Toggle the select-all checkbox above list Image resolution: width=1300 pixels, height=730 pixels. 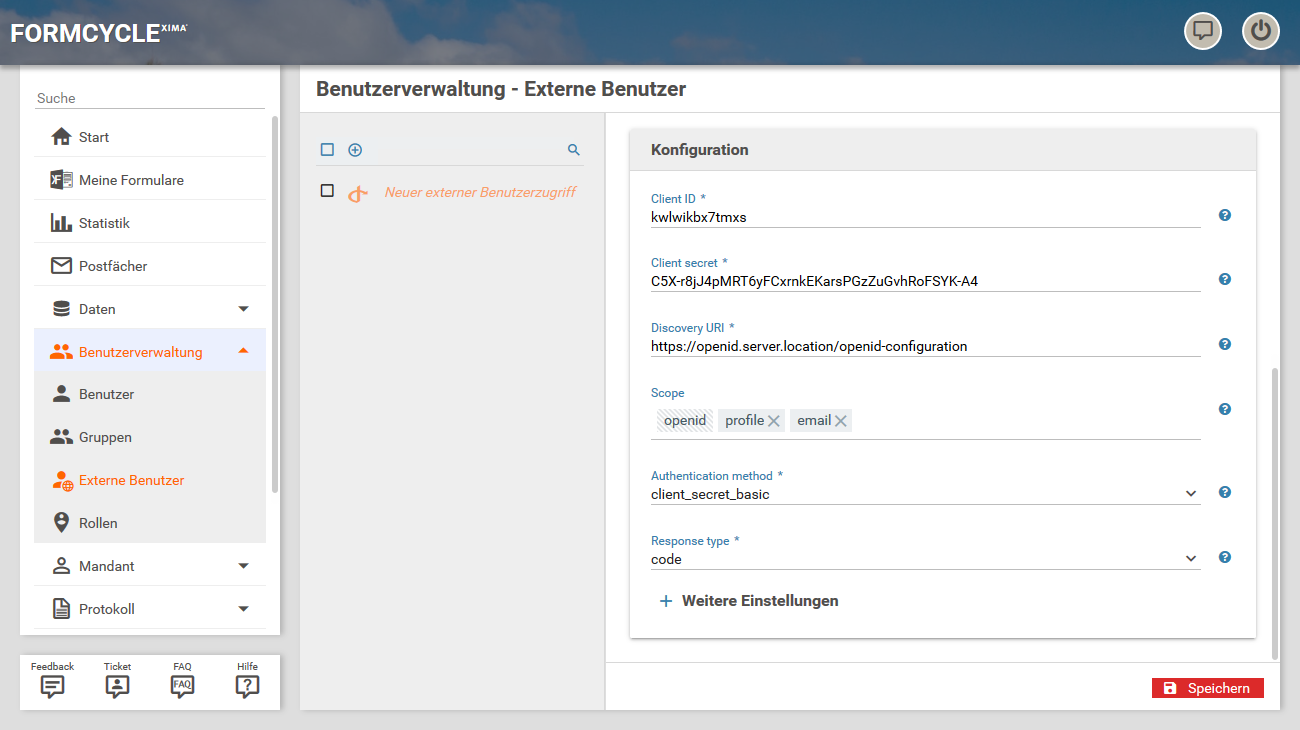[x=327, y=150]
